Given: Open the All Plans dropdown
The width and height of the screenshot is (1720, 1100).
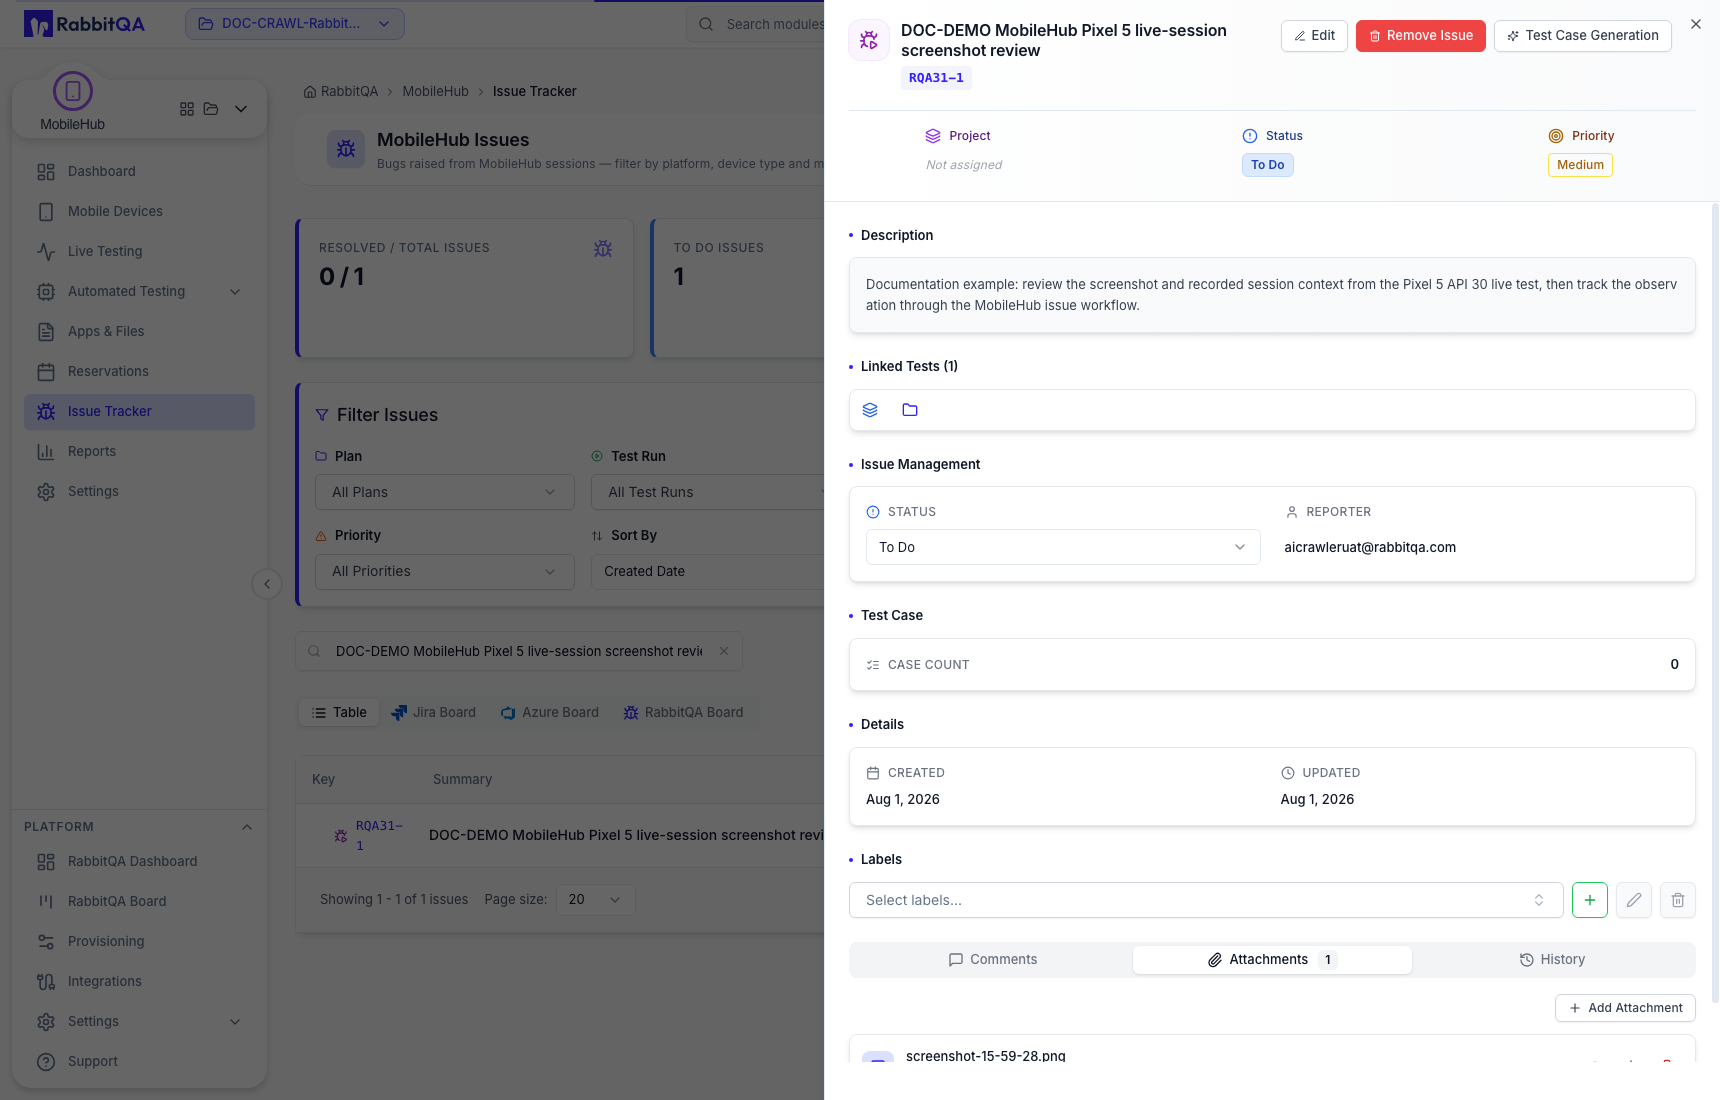Looking at the screenshot, I should 445,492.
